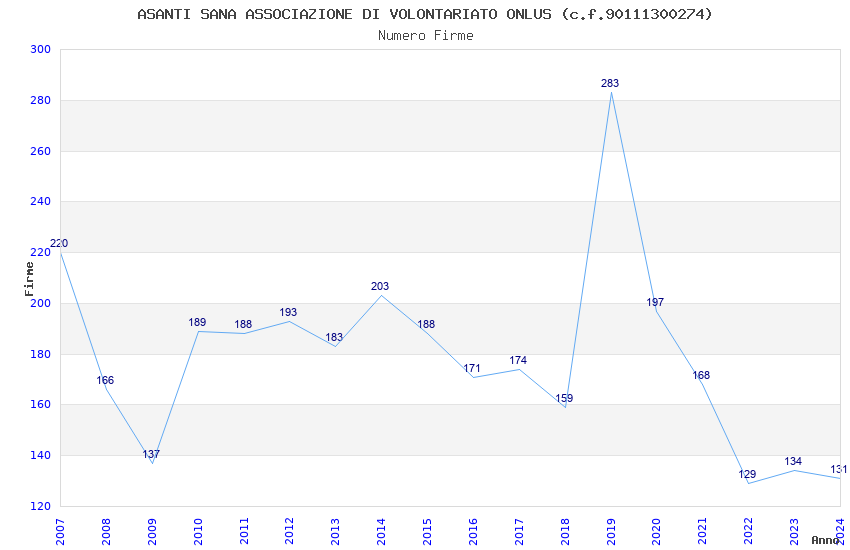The width and height of the screenshot is (850, 550).
Task: Click x-axis year 2015
Action: pos(427,532)
